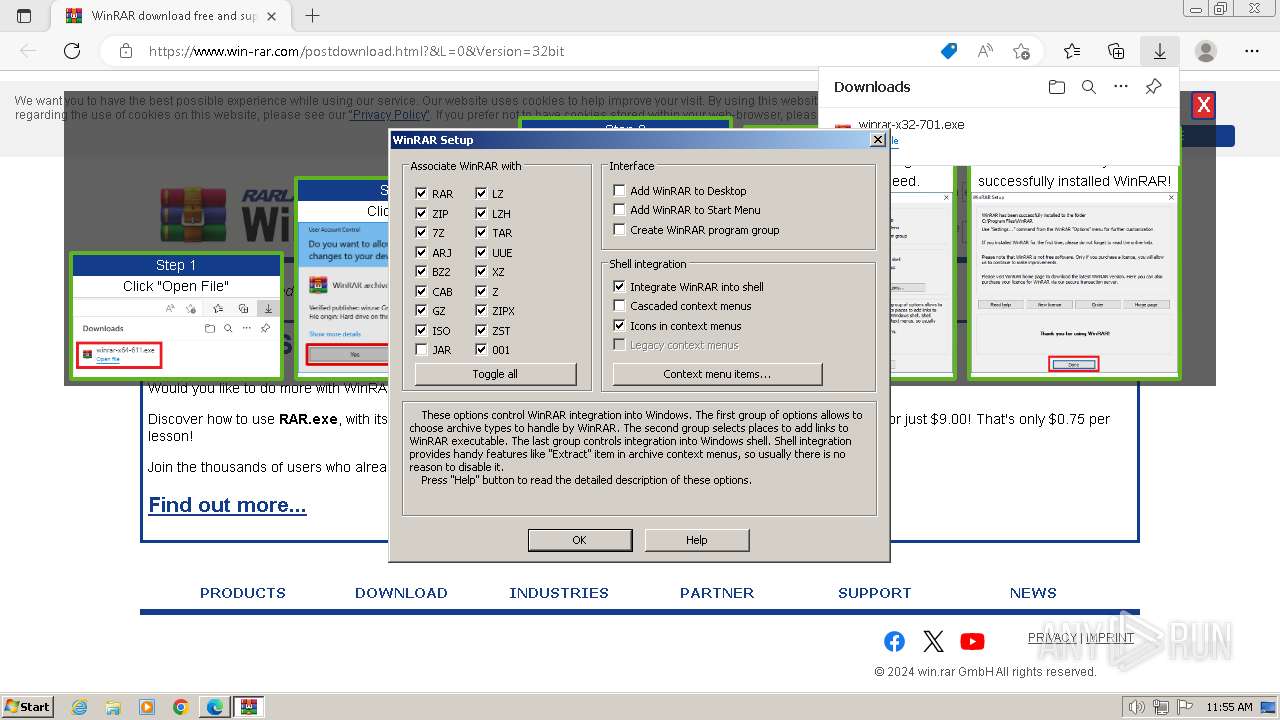Open the new tab plus button
The image size is (1280, 720).
coord(312,16)
